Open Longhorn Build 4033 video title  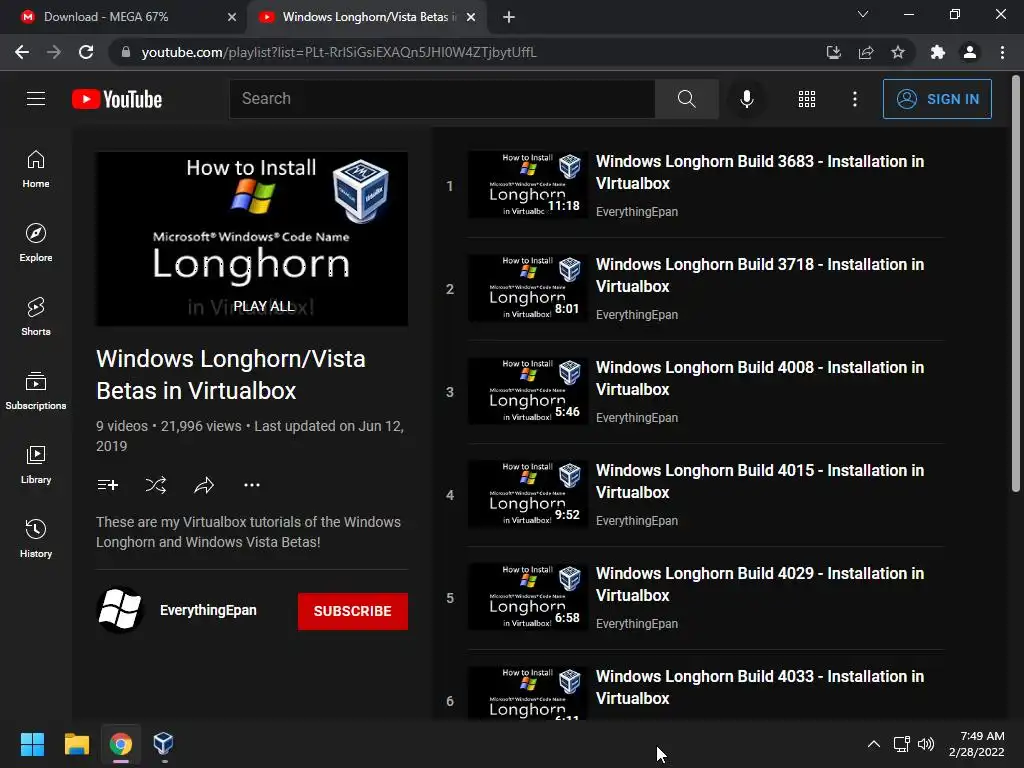[760, 688]
